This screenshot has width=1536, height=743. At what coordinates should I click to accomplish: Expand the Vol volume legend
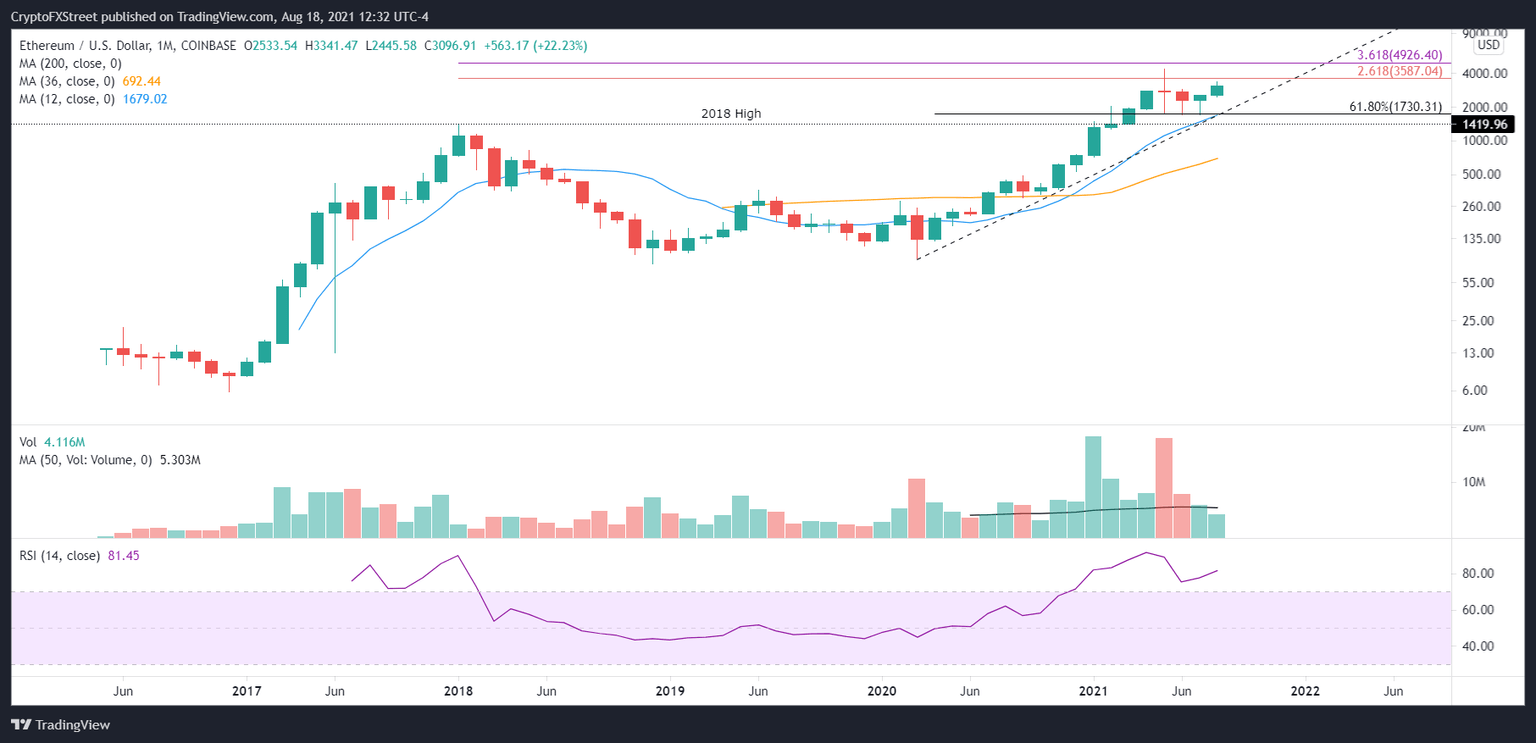pos(27,442)
